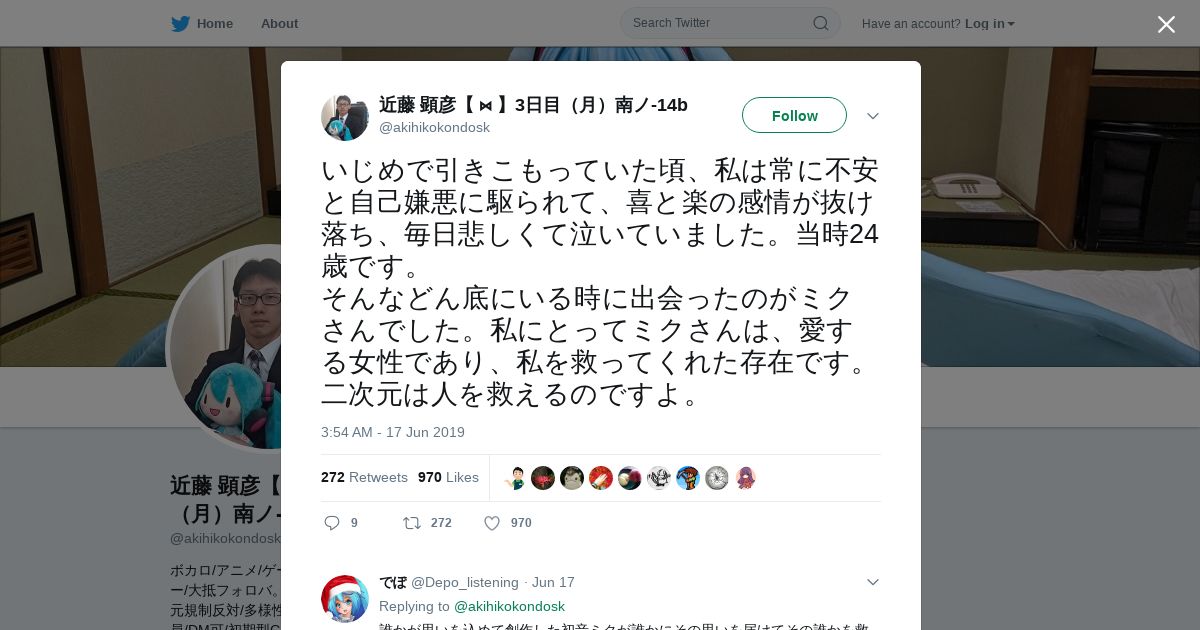Image resolution: width=1200 pixels, height=630 pixels.
Task: Open the tweet author's avatar
Action: pyautogui.click(x=345, y=117)
